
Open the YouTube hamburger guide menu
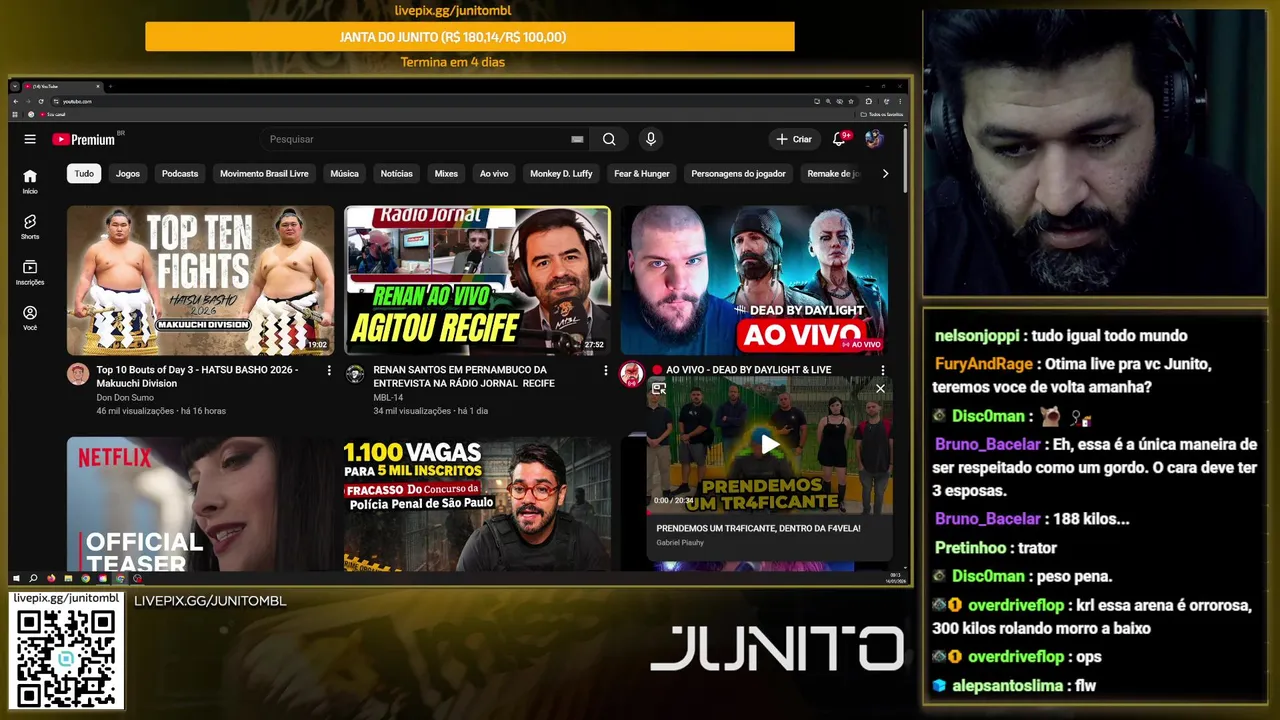coord(30,139)
